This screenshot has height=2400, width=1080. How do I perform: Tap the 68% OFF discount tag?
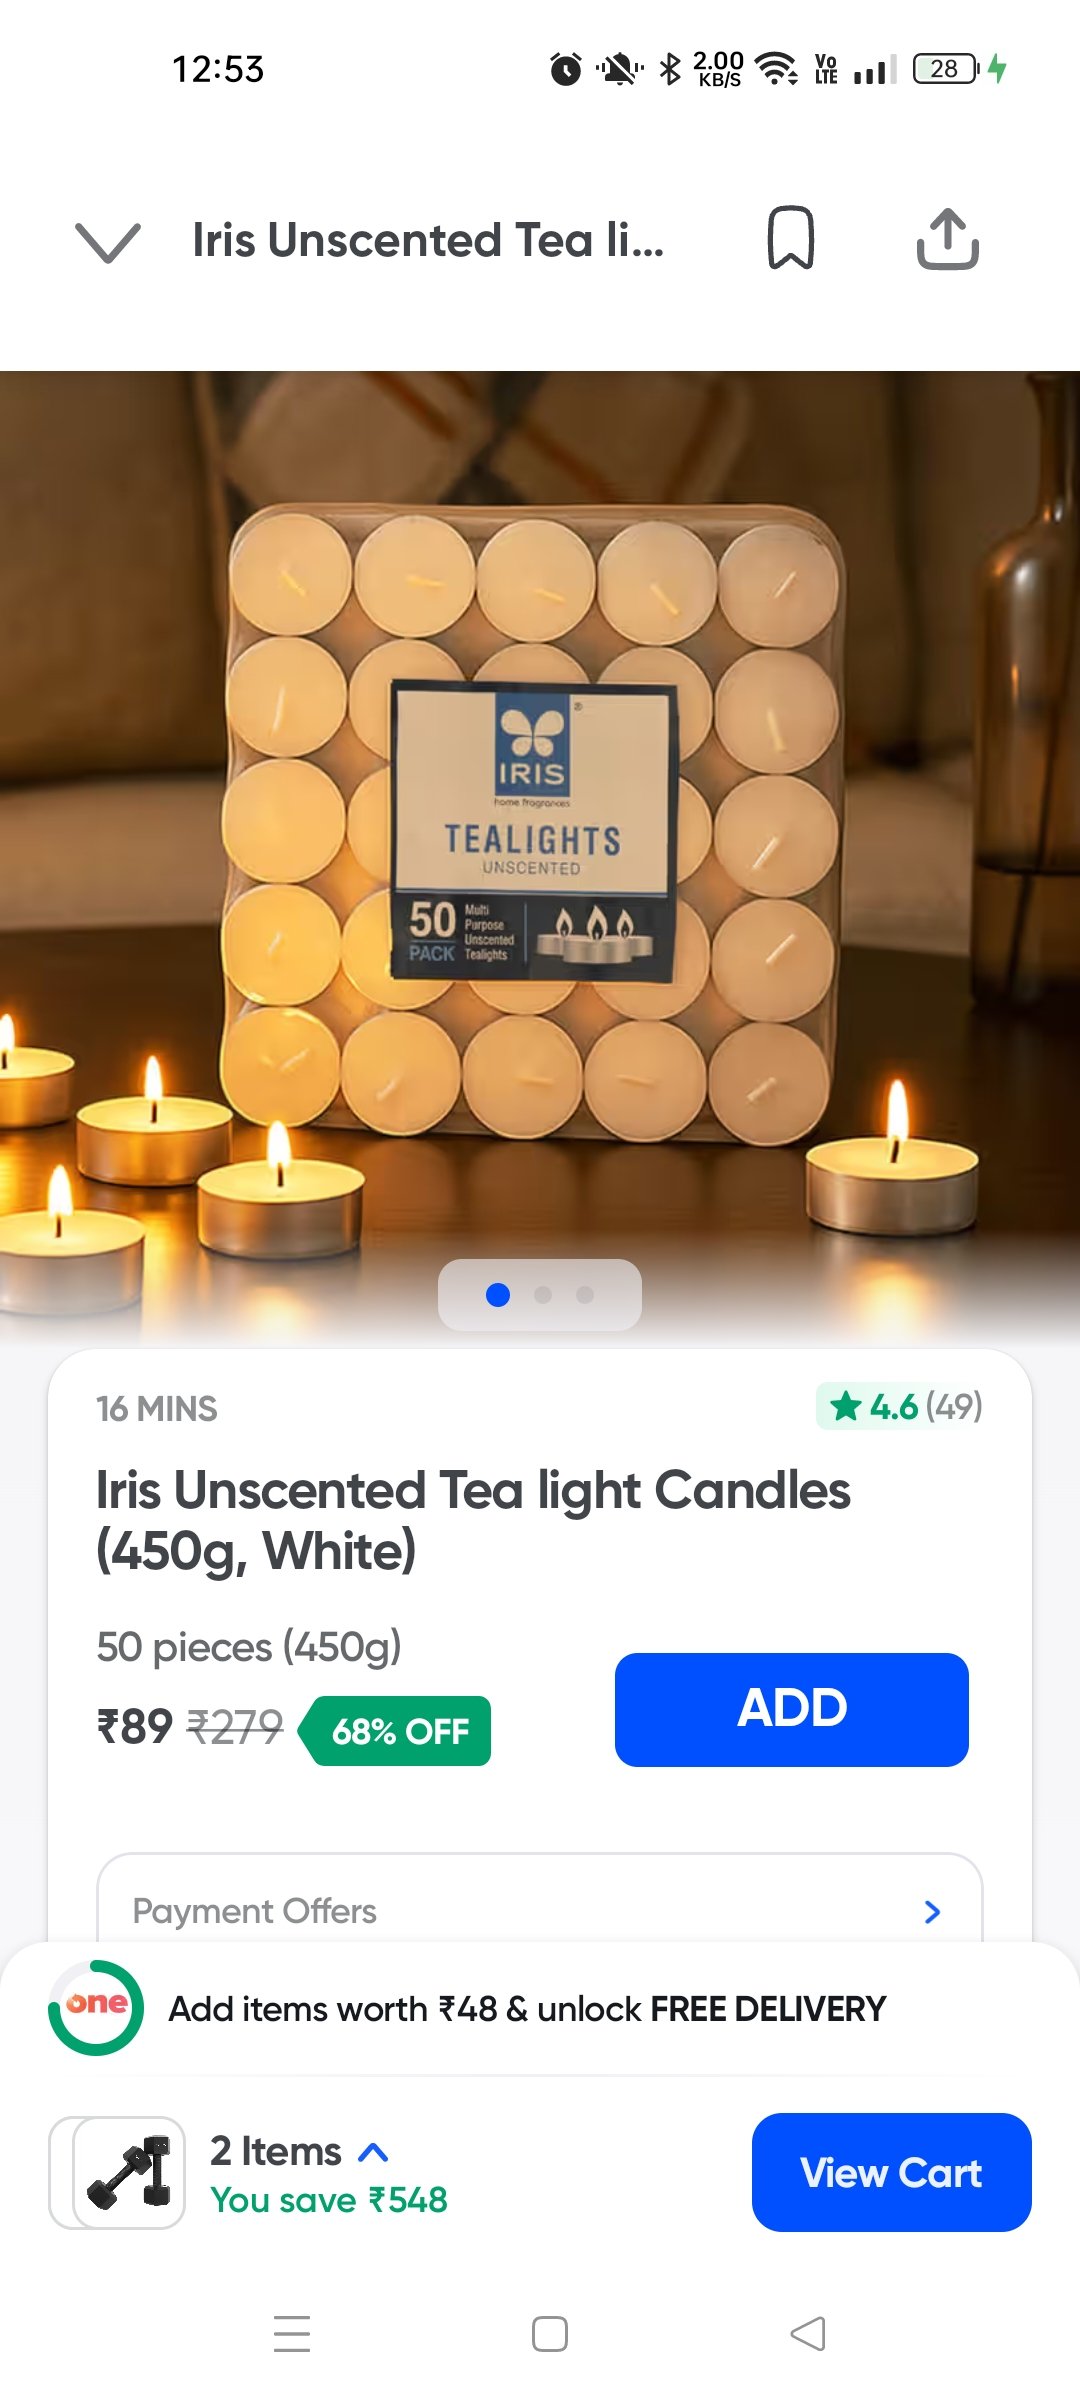[399, 1731]
